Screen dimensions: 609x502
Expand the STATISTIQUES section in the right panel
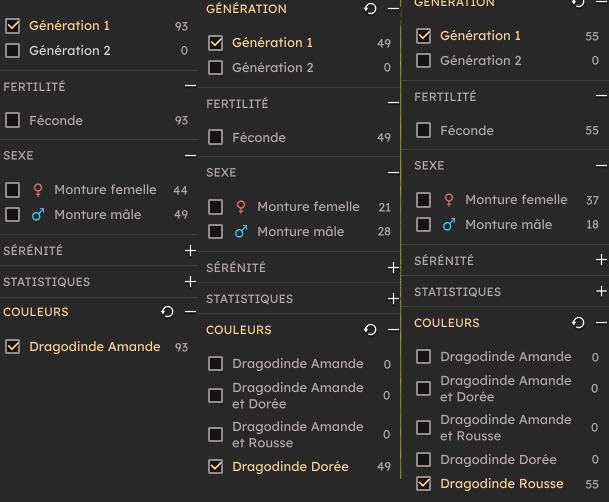[601, 291]
